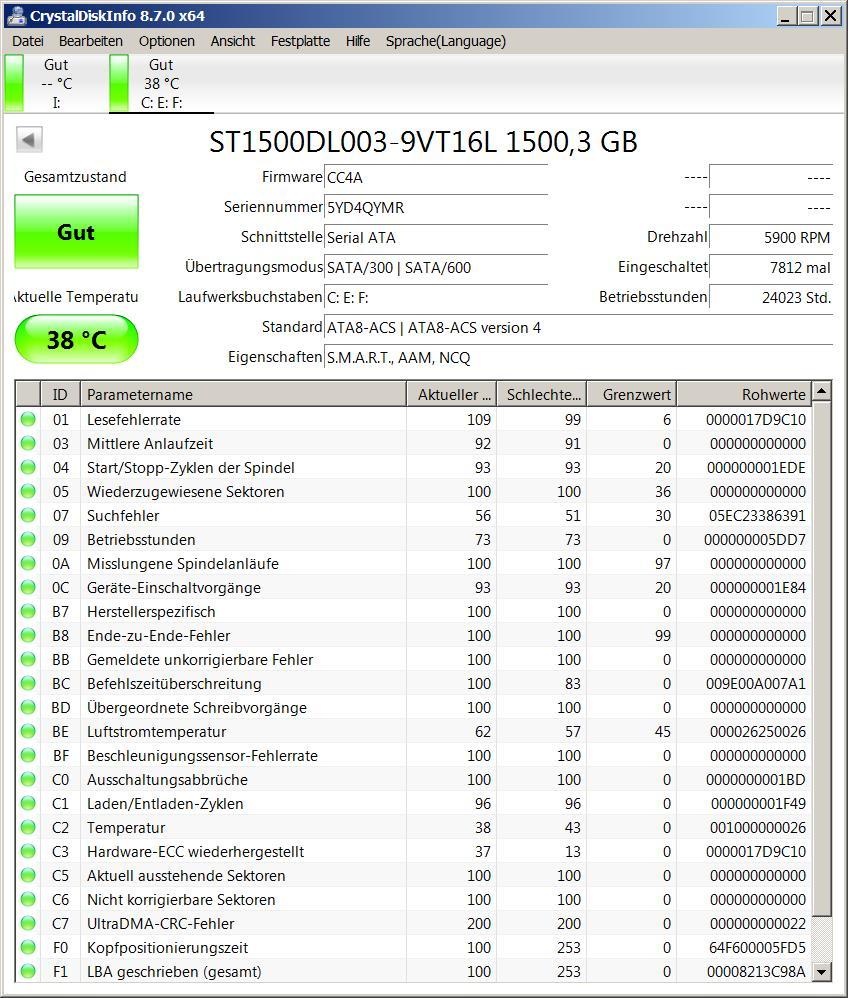Select the disk model title ST1500DL003-9VT16L
Screen dimensions: 848x998
(x=353, y=142)
